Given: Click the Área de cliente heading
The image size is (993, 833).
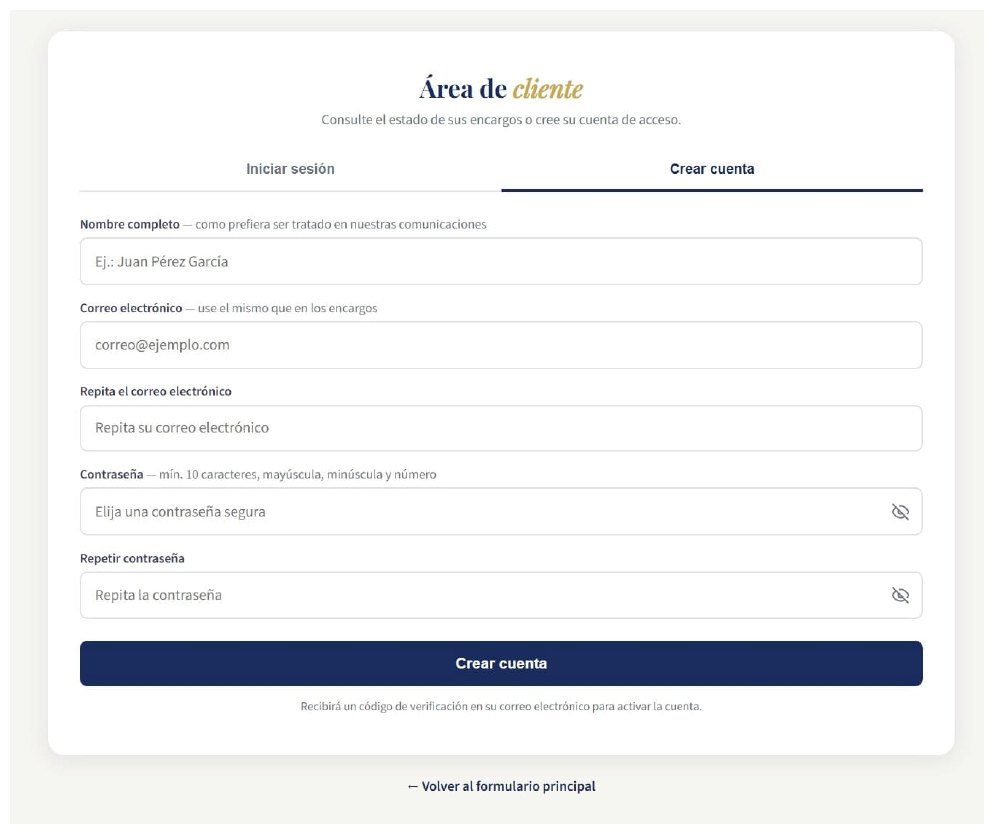Looking at the screenshot, I should click(x=501, y=88).
